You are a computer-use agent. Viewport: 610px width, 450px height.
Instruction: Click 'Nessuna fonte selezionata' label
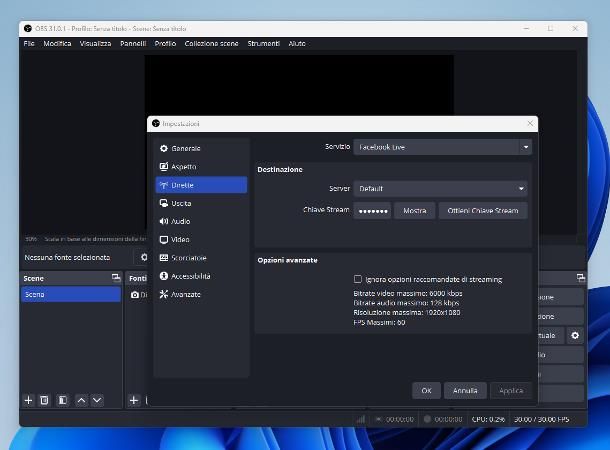click(67, 257)
